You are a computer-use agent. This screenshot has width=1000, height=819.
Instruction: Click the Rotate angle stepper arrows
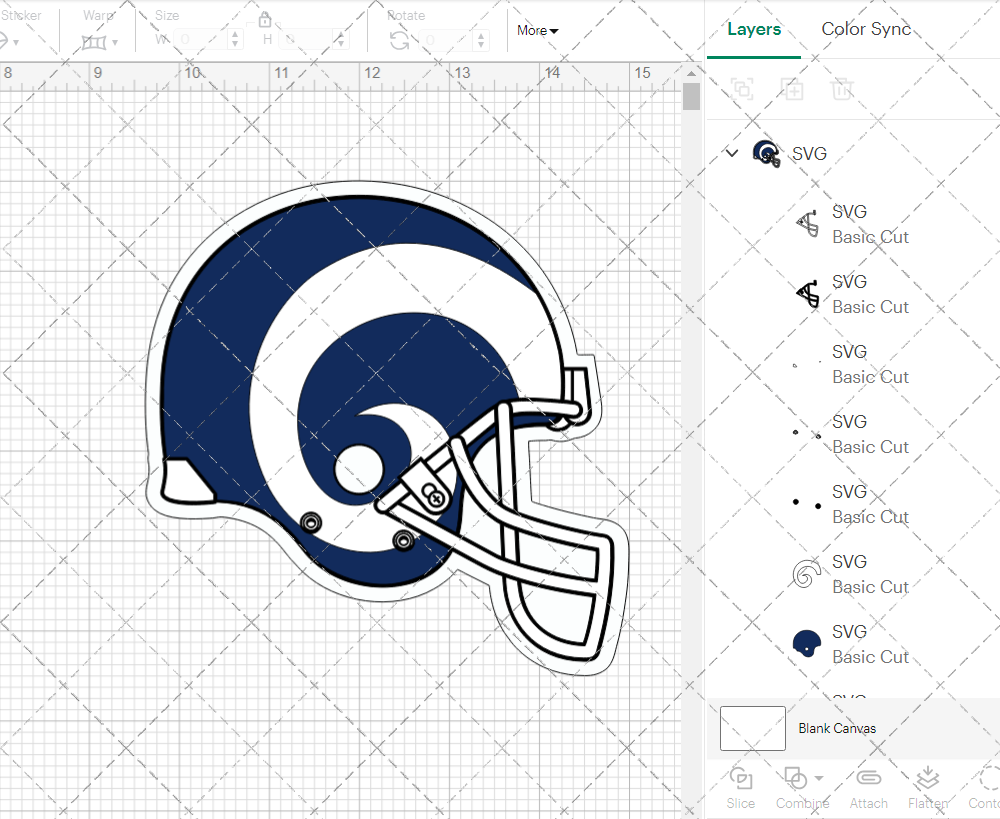pyautogui.click(x=481, y=40)
